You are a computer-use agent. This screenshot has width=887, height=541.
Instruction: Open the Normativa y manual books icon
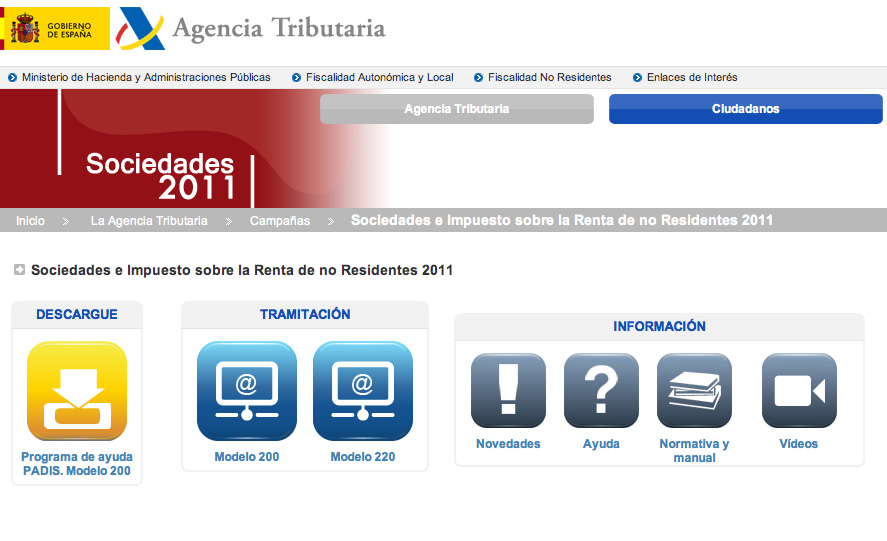(x=694, y=391)
